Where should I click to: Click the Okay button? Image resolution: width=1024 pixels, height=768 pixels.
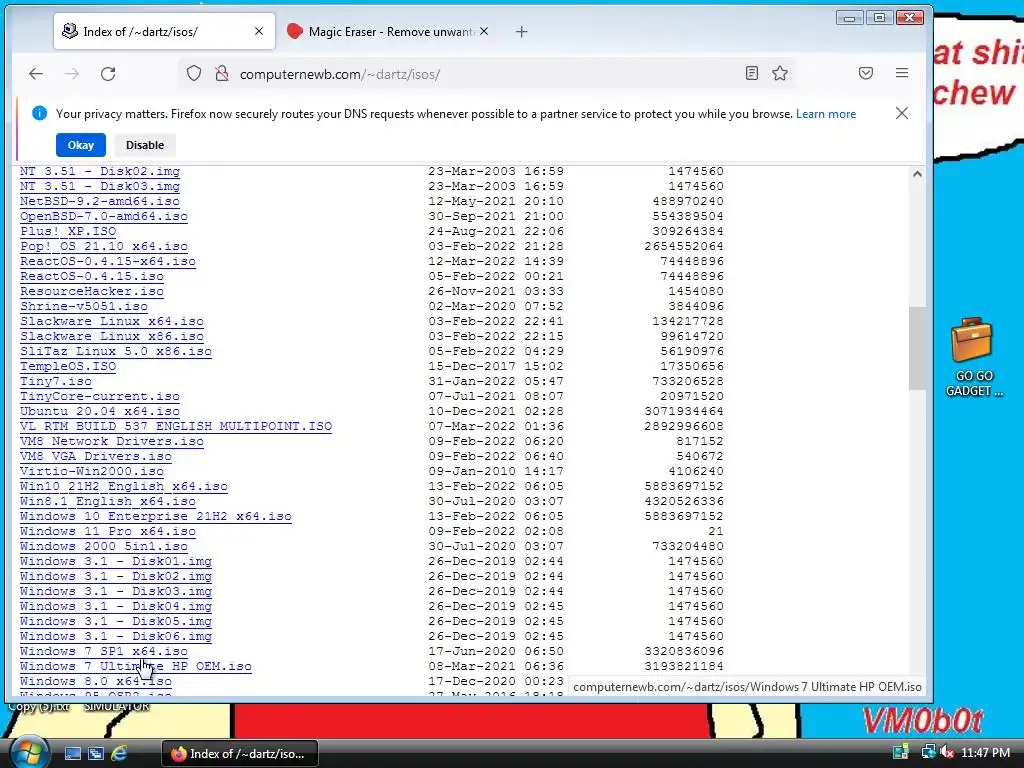(81, 145)
